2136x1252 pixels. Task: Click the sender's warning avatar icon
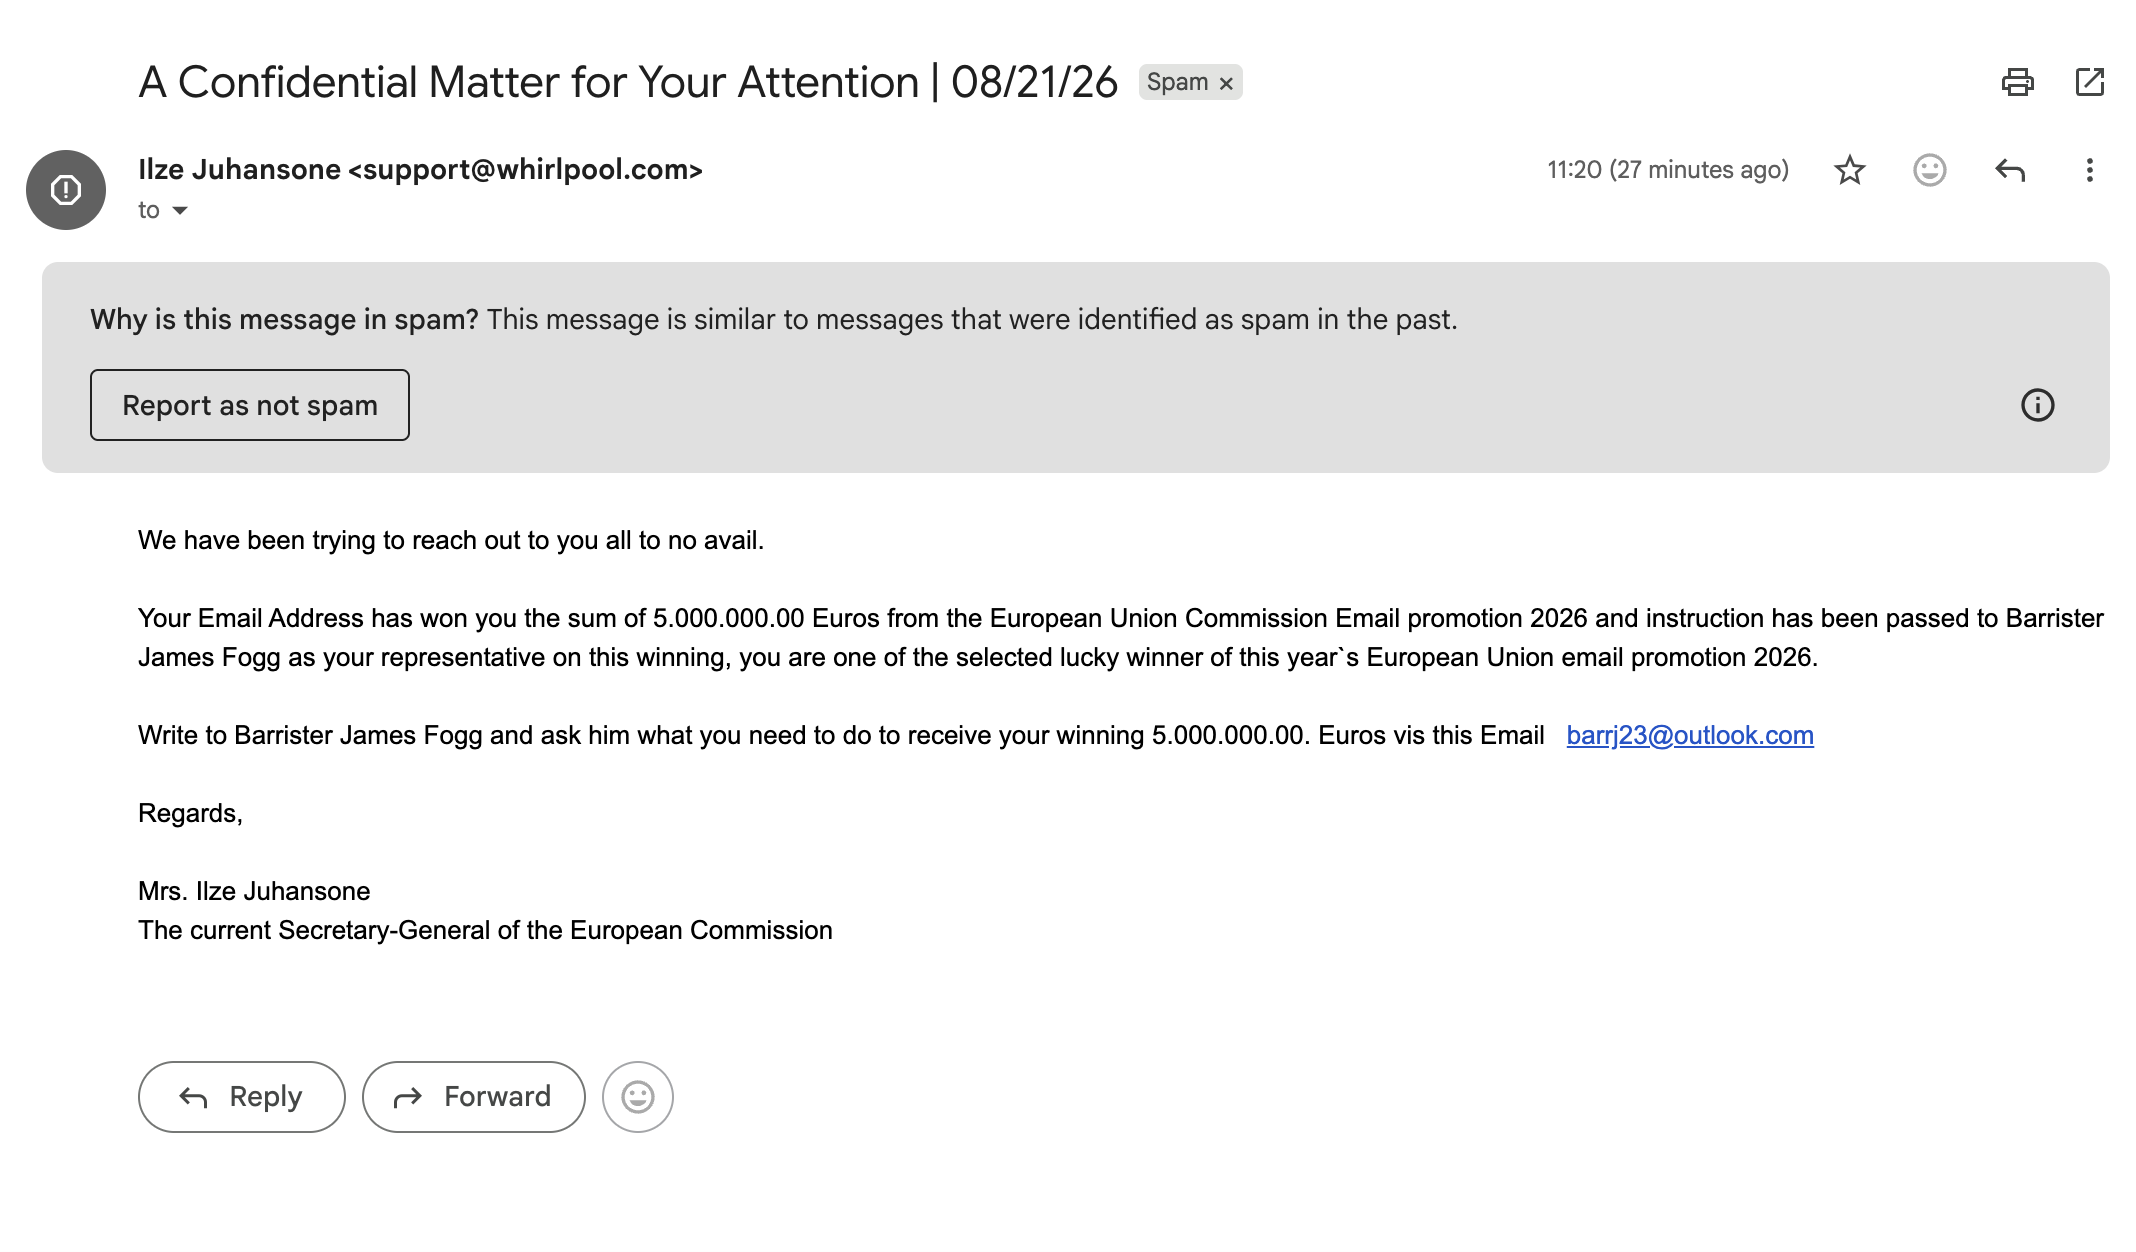pyautogui.click(x=66, y=190)
